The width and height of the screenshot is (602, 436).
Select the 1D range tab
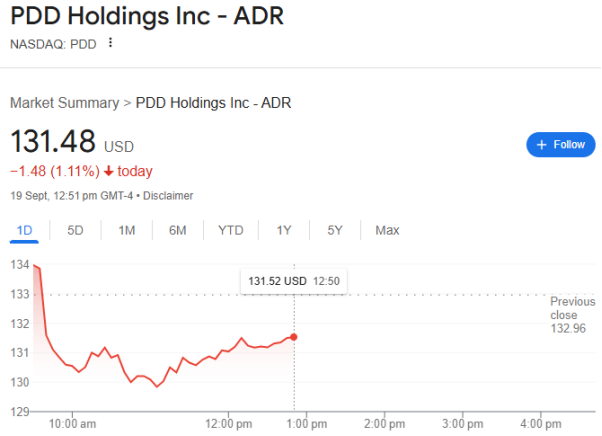25,230
